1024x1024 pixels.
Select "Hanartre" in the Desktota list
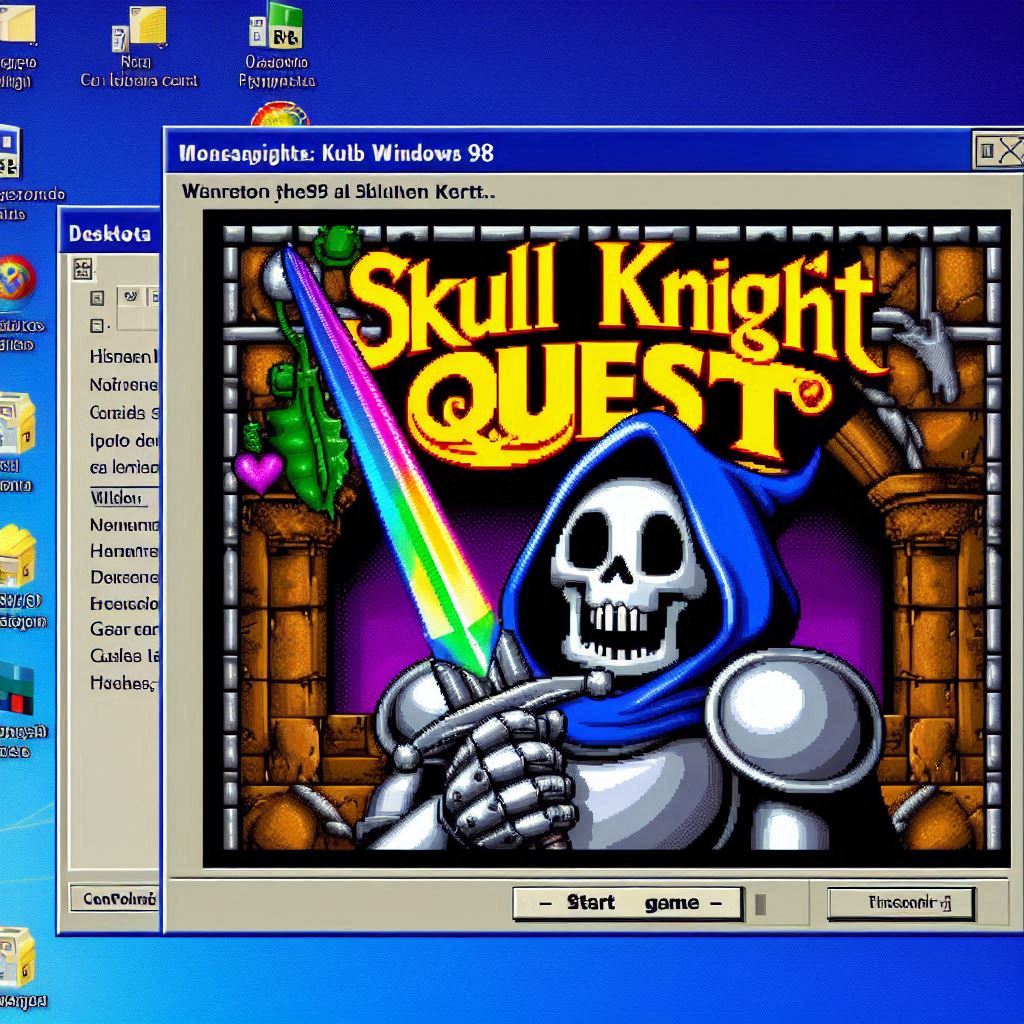click(x=124, y=552)
